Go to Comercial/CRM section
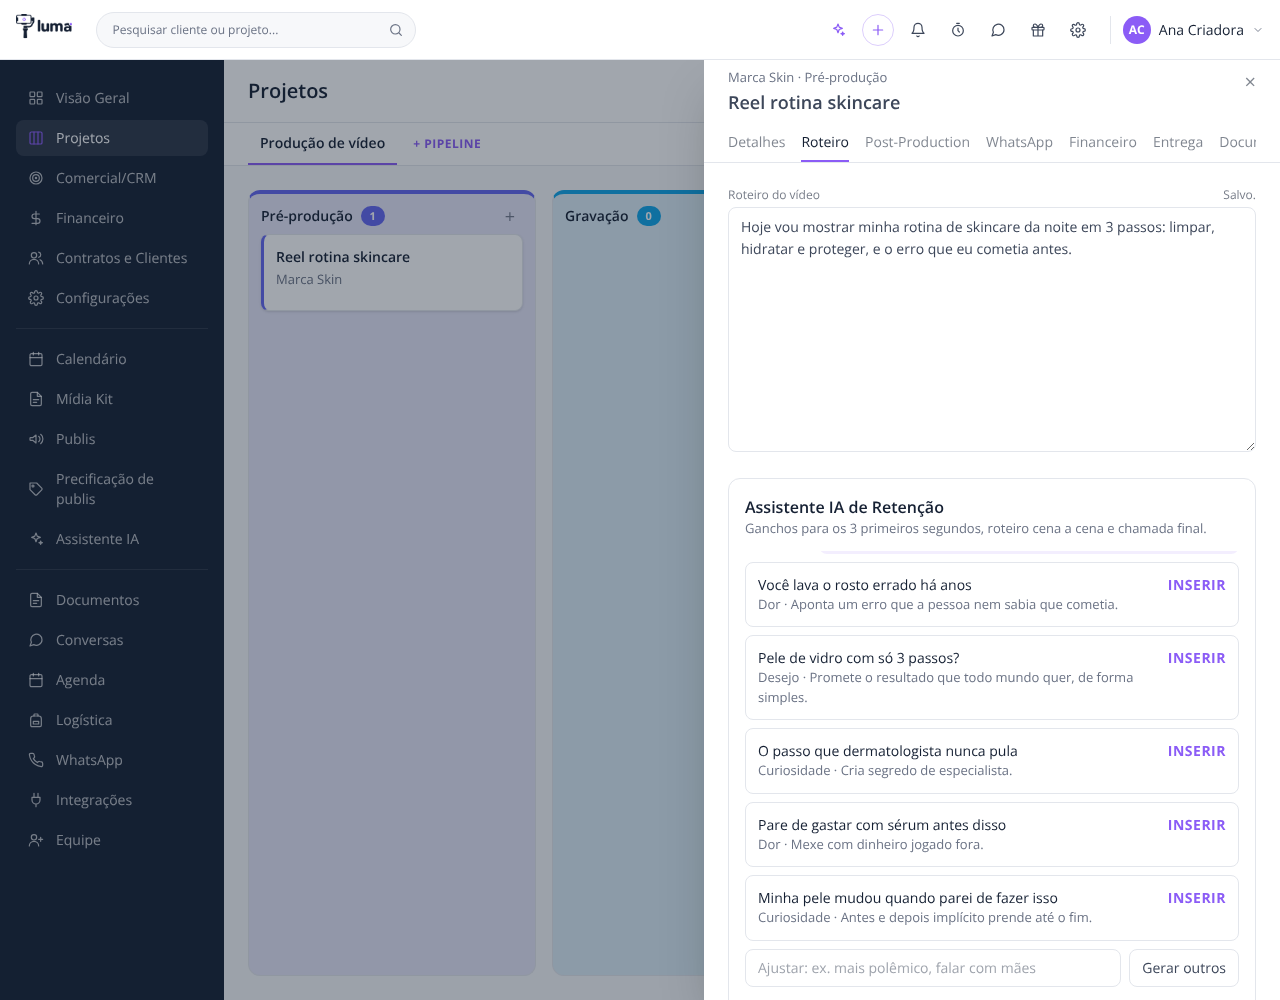 (112, 178)
